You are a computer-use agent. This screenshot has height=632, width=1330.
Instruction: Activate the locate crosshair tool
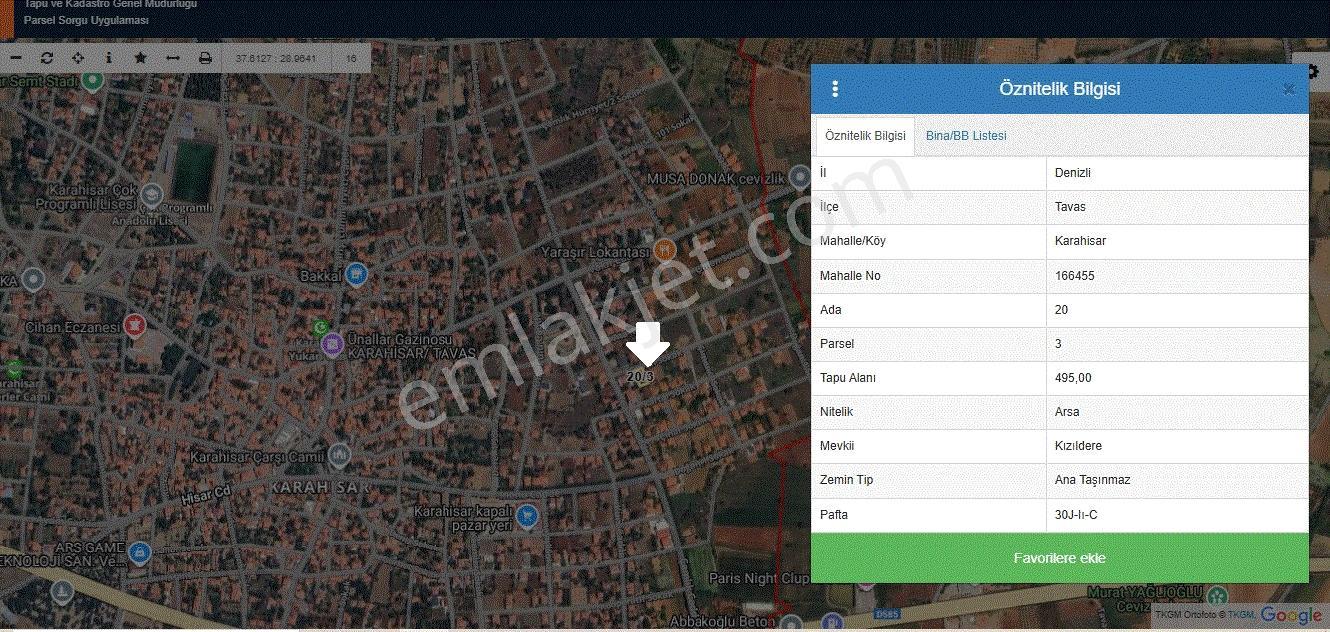[x=78, y=58]
